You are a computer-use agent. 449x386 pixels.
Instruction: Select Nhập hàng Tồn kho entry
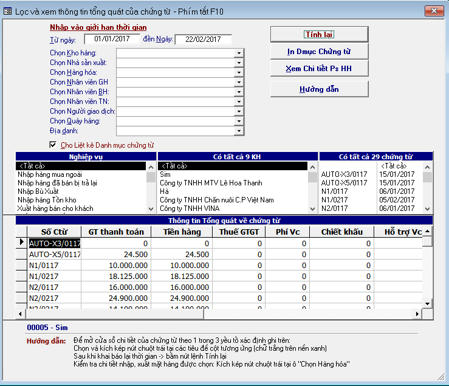coord(81,200)
